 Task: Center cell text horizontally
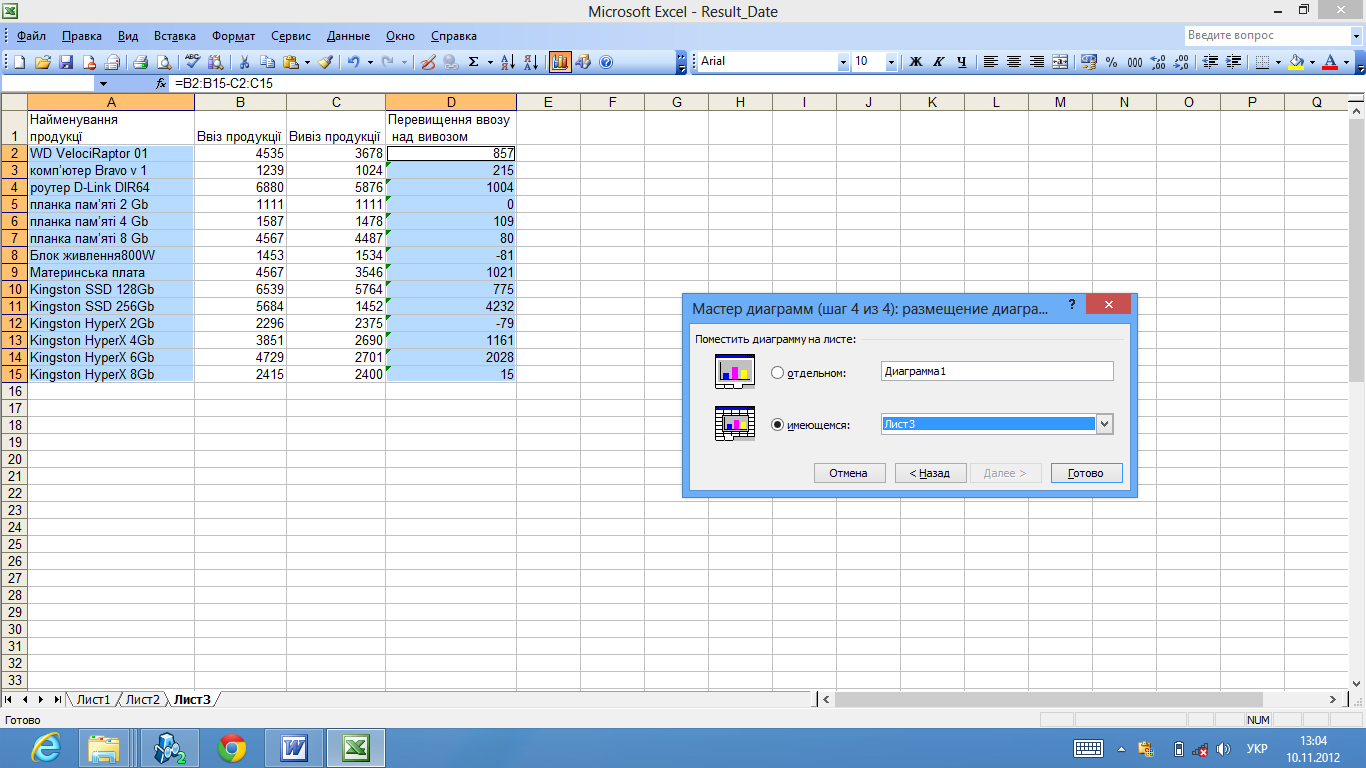coord(1014,62)
